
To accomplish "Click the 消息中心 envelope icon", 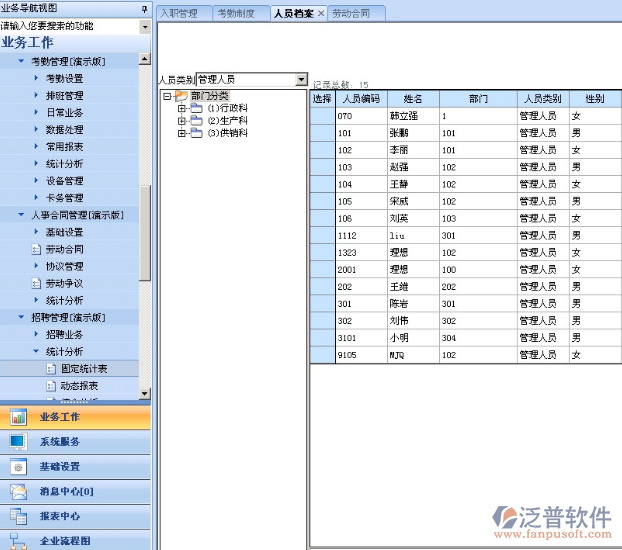I will 18,492.
